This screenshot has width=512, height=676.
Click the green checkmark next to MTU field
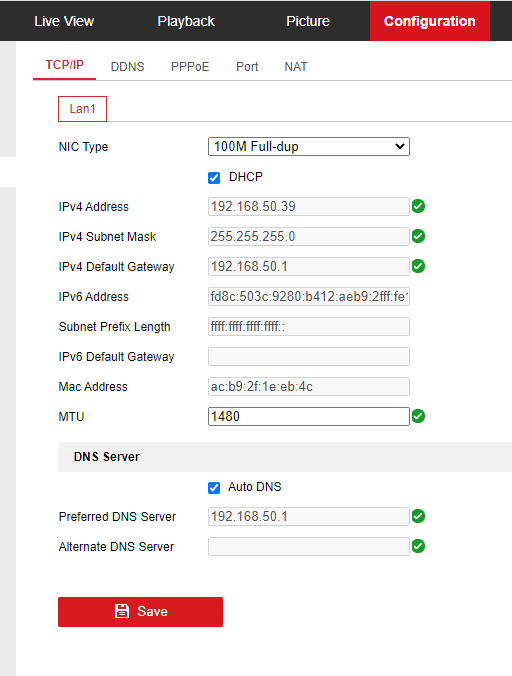click(418, 416)
